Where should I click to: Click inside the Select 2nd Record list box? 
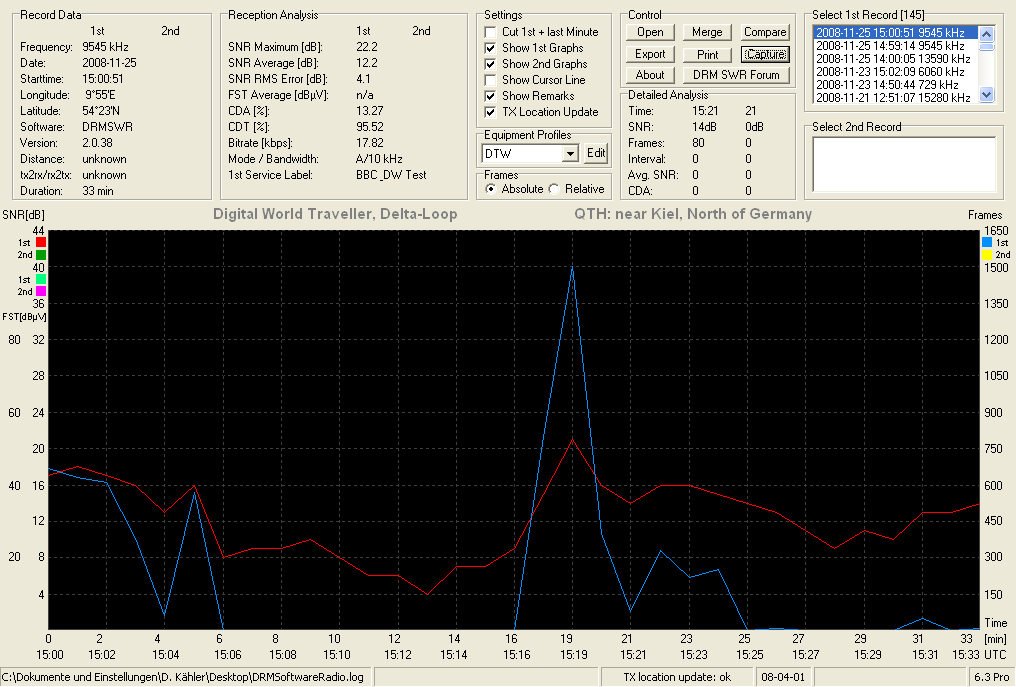(904, 164)
